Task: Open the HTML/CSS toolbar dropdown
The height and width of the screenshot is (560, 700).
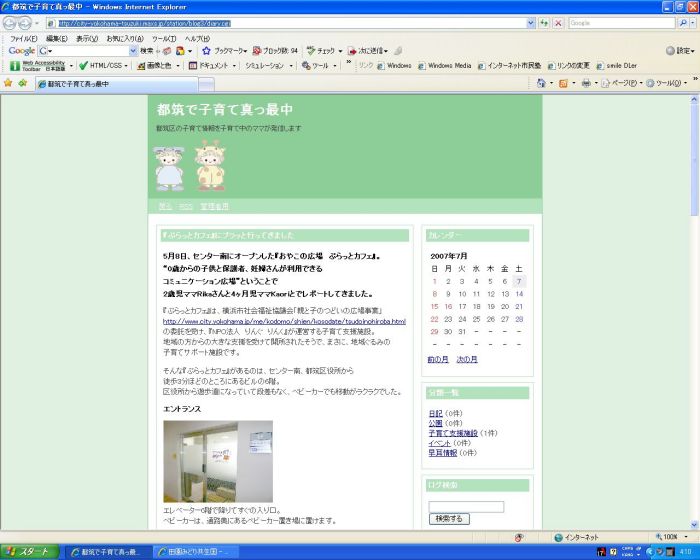Action: click(x=103, y=65)
